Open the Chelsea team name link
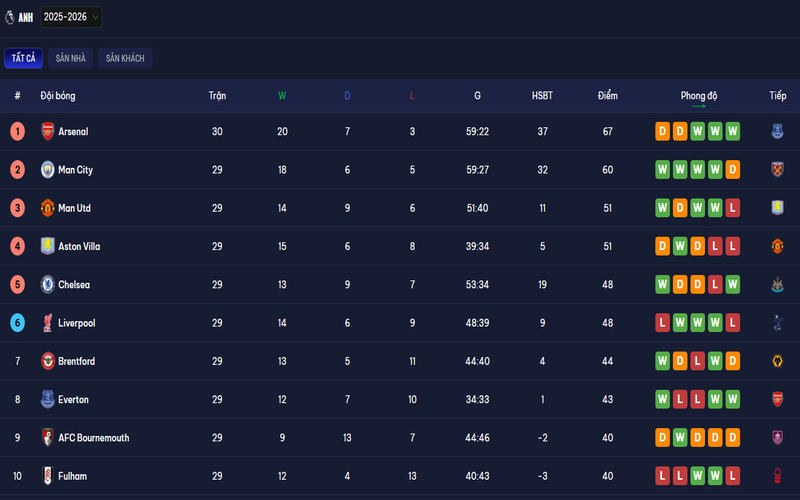This screenshot has height=500, width=800. 74,285
